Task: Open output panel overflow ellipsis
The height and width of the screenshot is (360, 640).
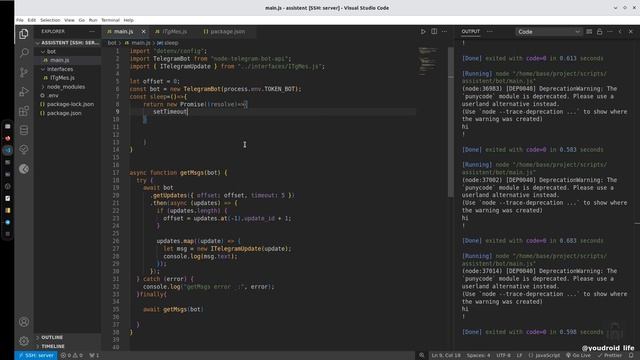Action: point(610,31)
